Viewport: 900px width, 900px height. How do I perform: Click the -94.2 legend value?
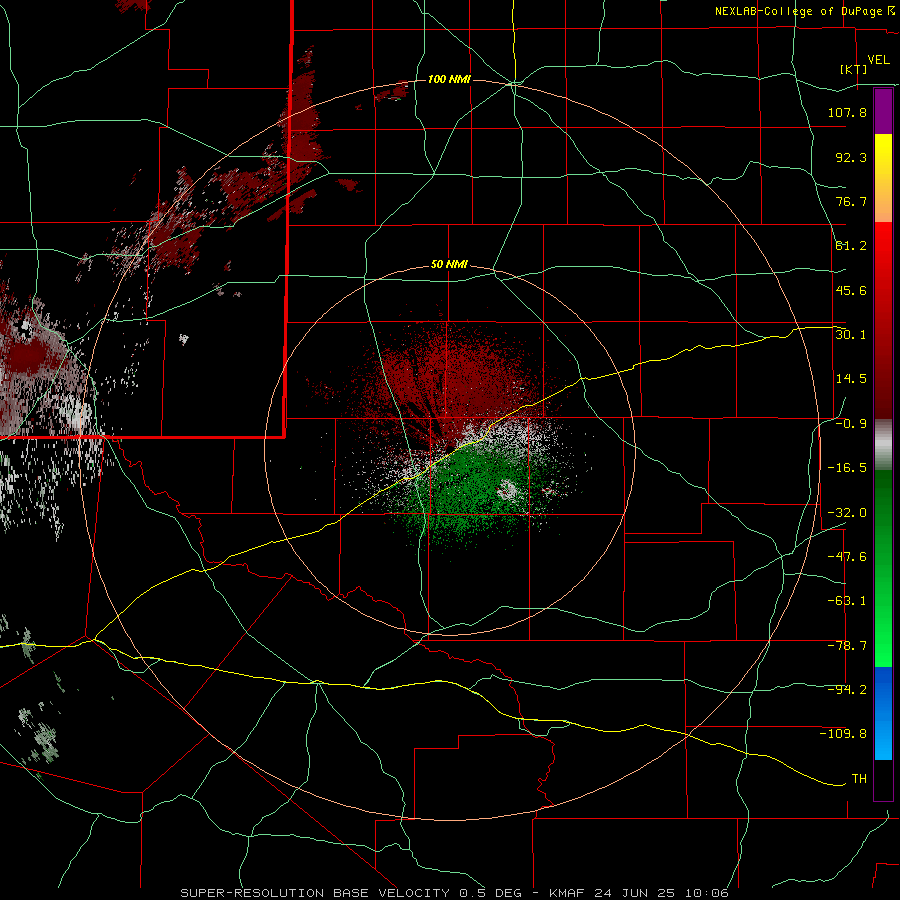pos(847,690)
